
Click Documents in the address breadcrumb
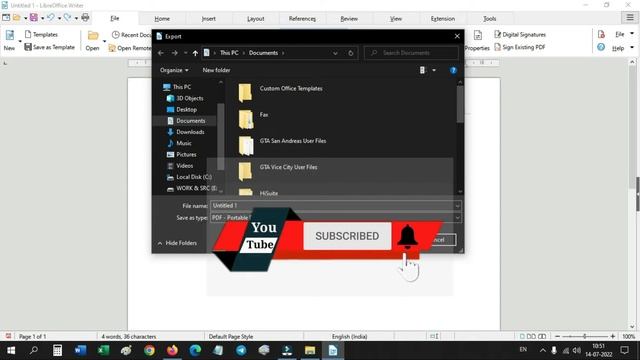(263, 53)
